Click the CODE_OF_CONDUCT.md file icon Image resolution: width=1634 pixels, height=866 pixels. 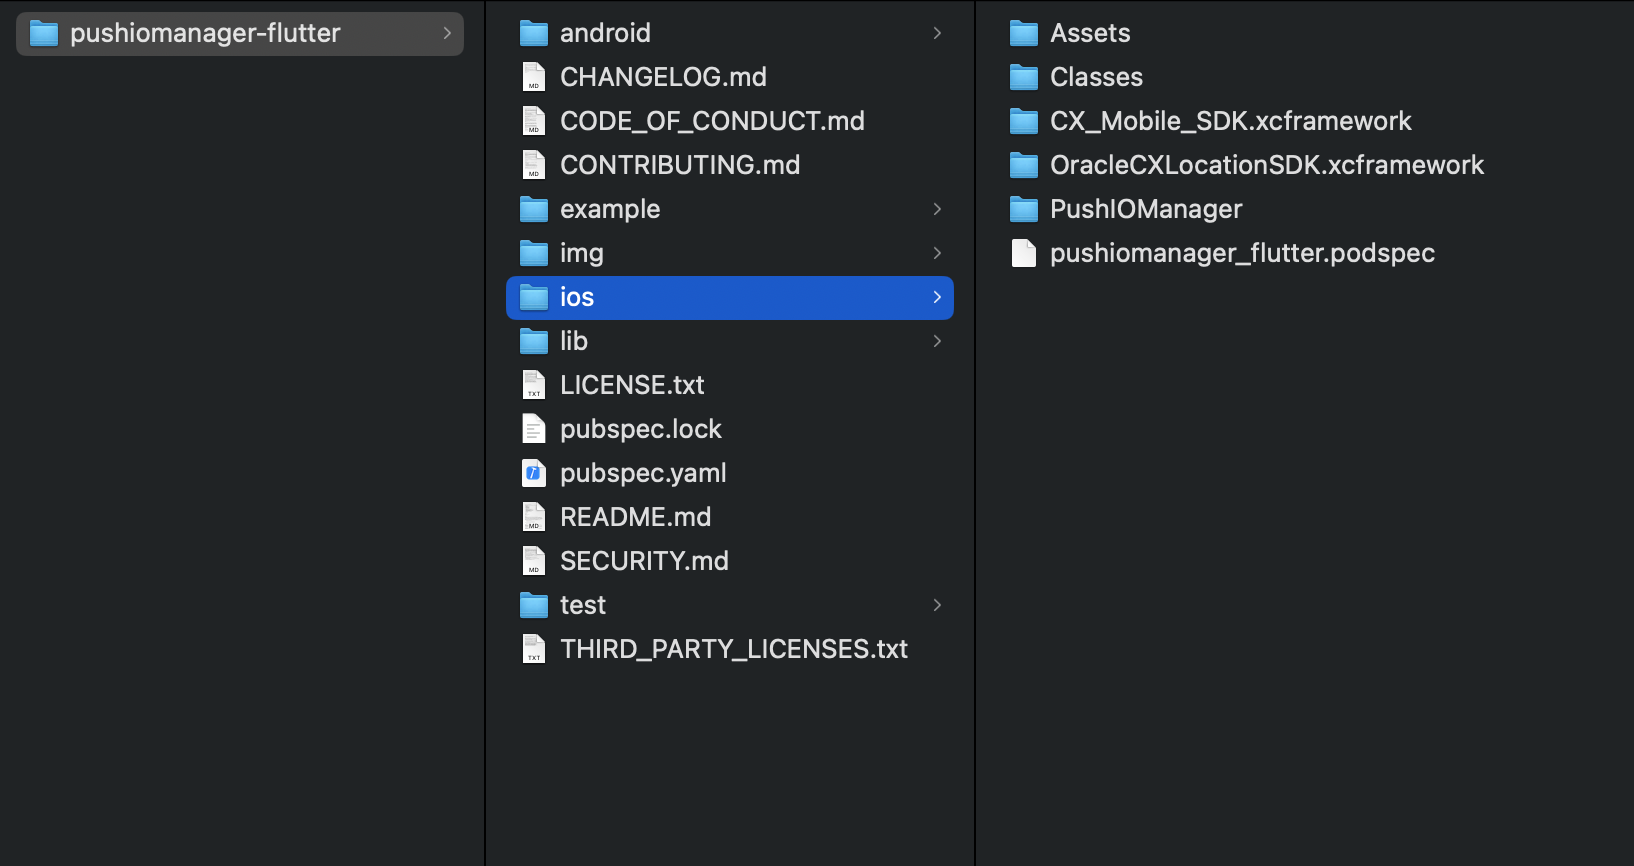tap(534, 121)
